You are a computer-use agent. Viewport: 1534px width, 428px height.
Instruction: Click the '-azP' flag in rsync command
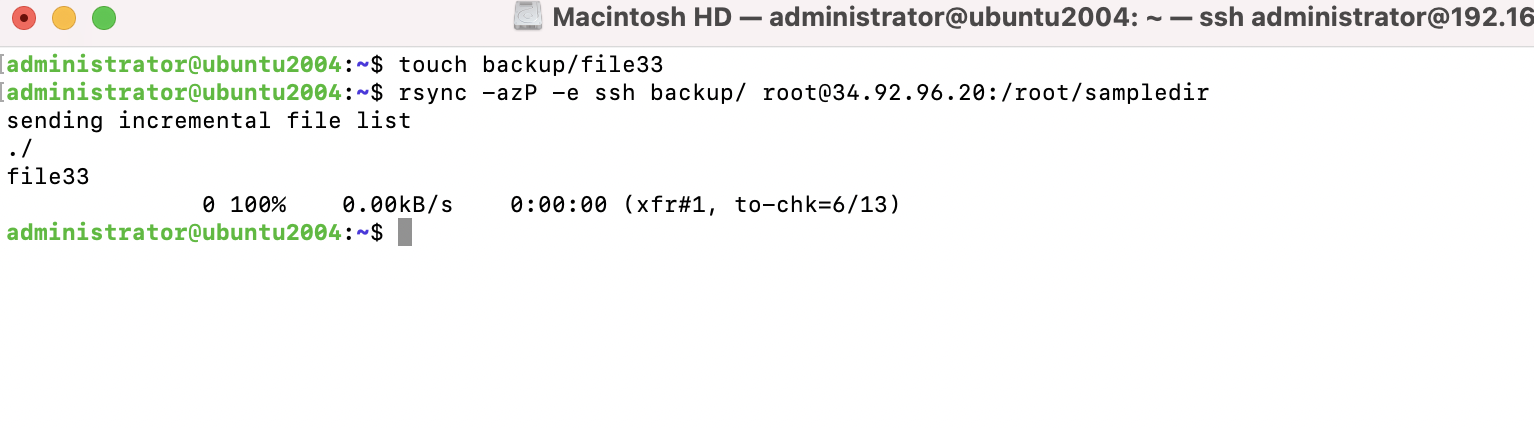(x=509, y=93)
